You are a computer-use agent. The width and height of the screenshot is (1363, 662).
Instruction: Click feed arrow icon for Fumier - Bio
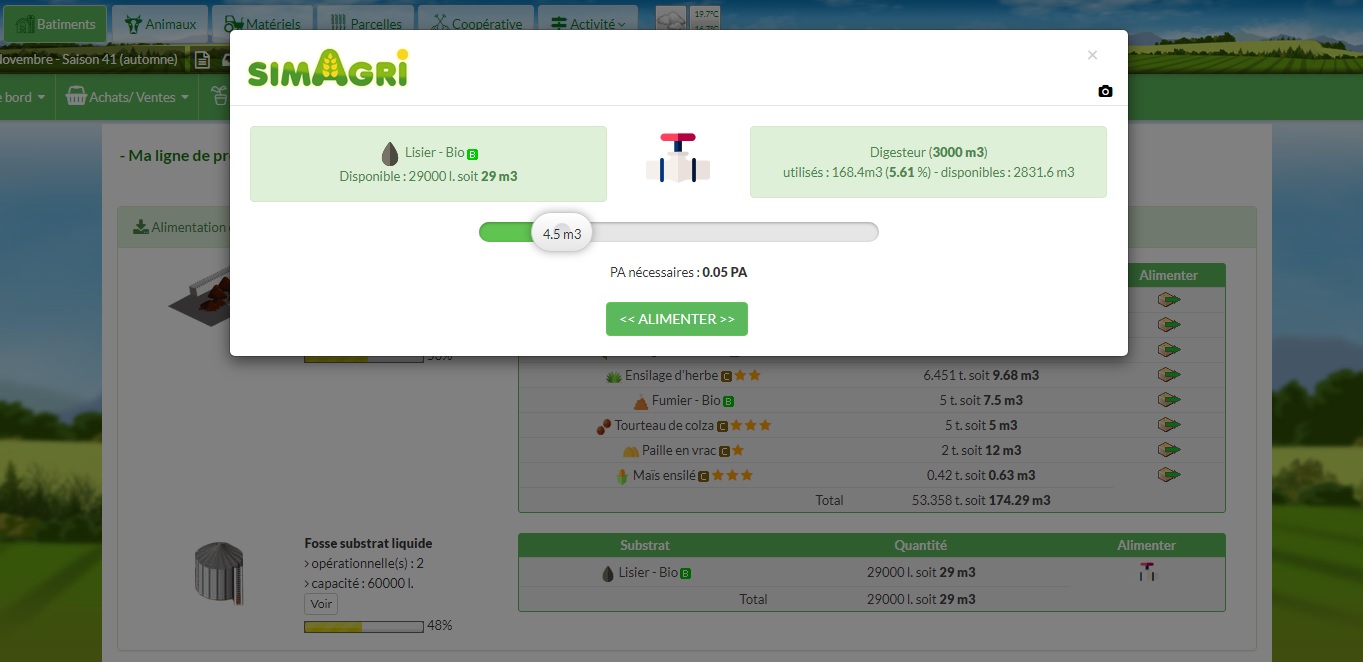1169,400
